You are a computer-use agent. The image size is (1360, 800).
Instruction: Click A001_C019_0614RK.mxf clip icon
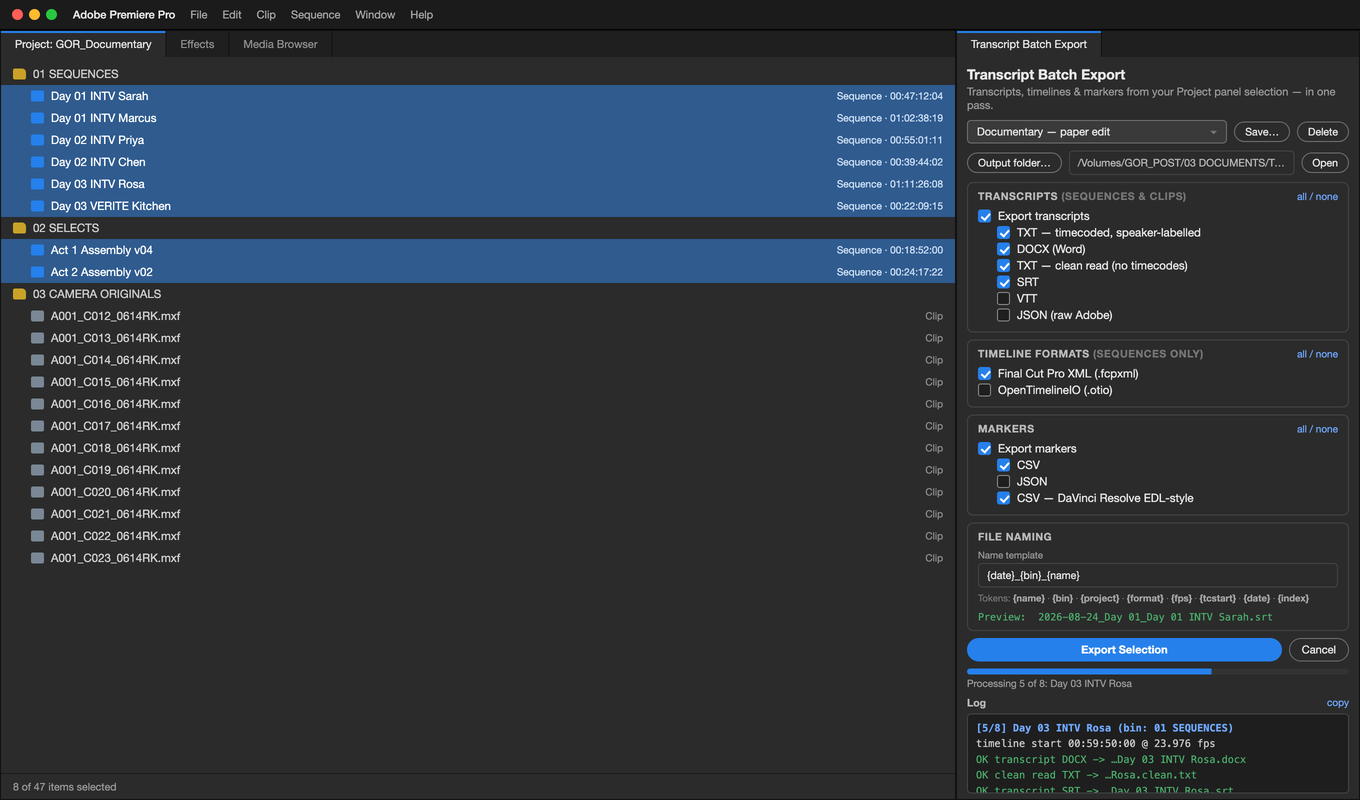click(37, 470)
